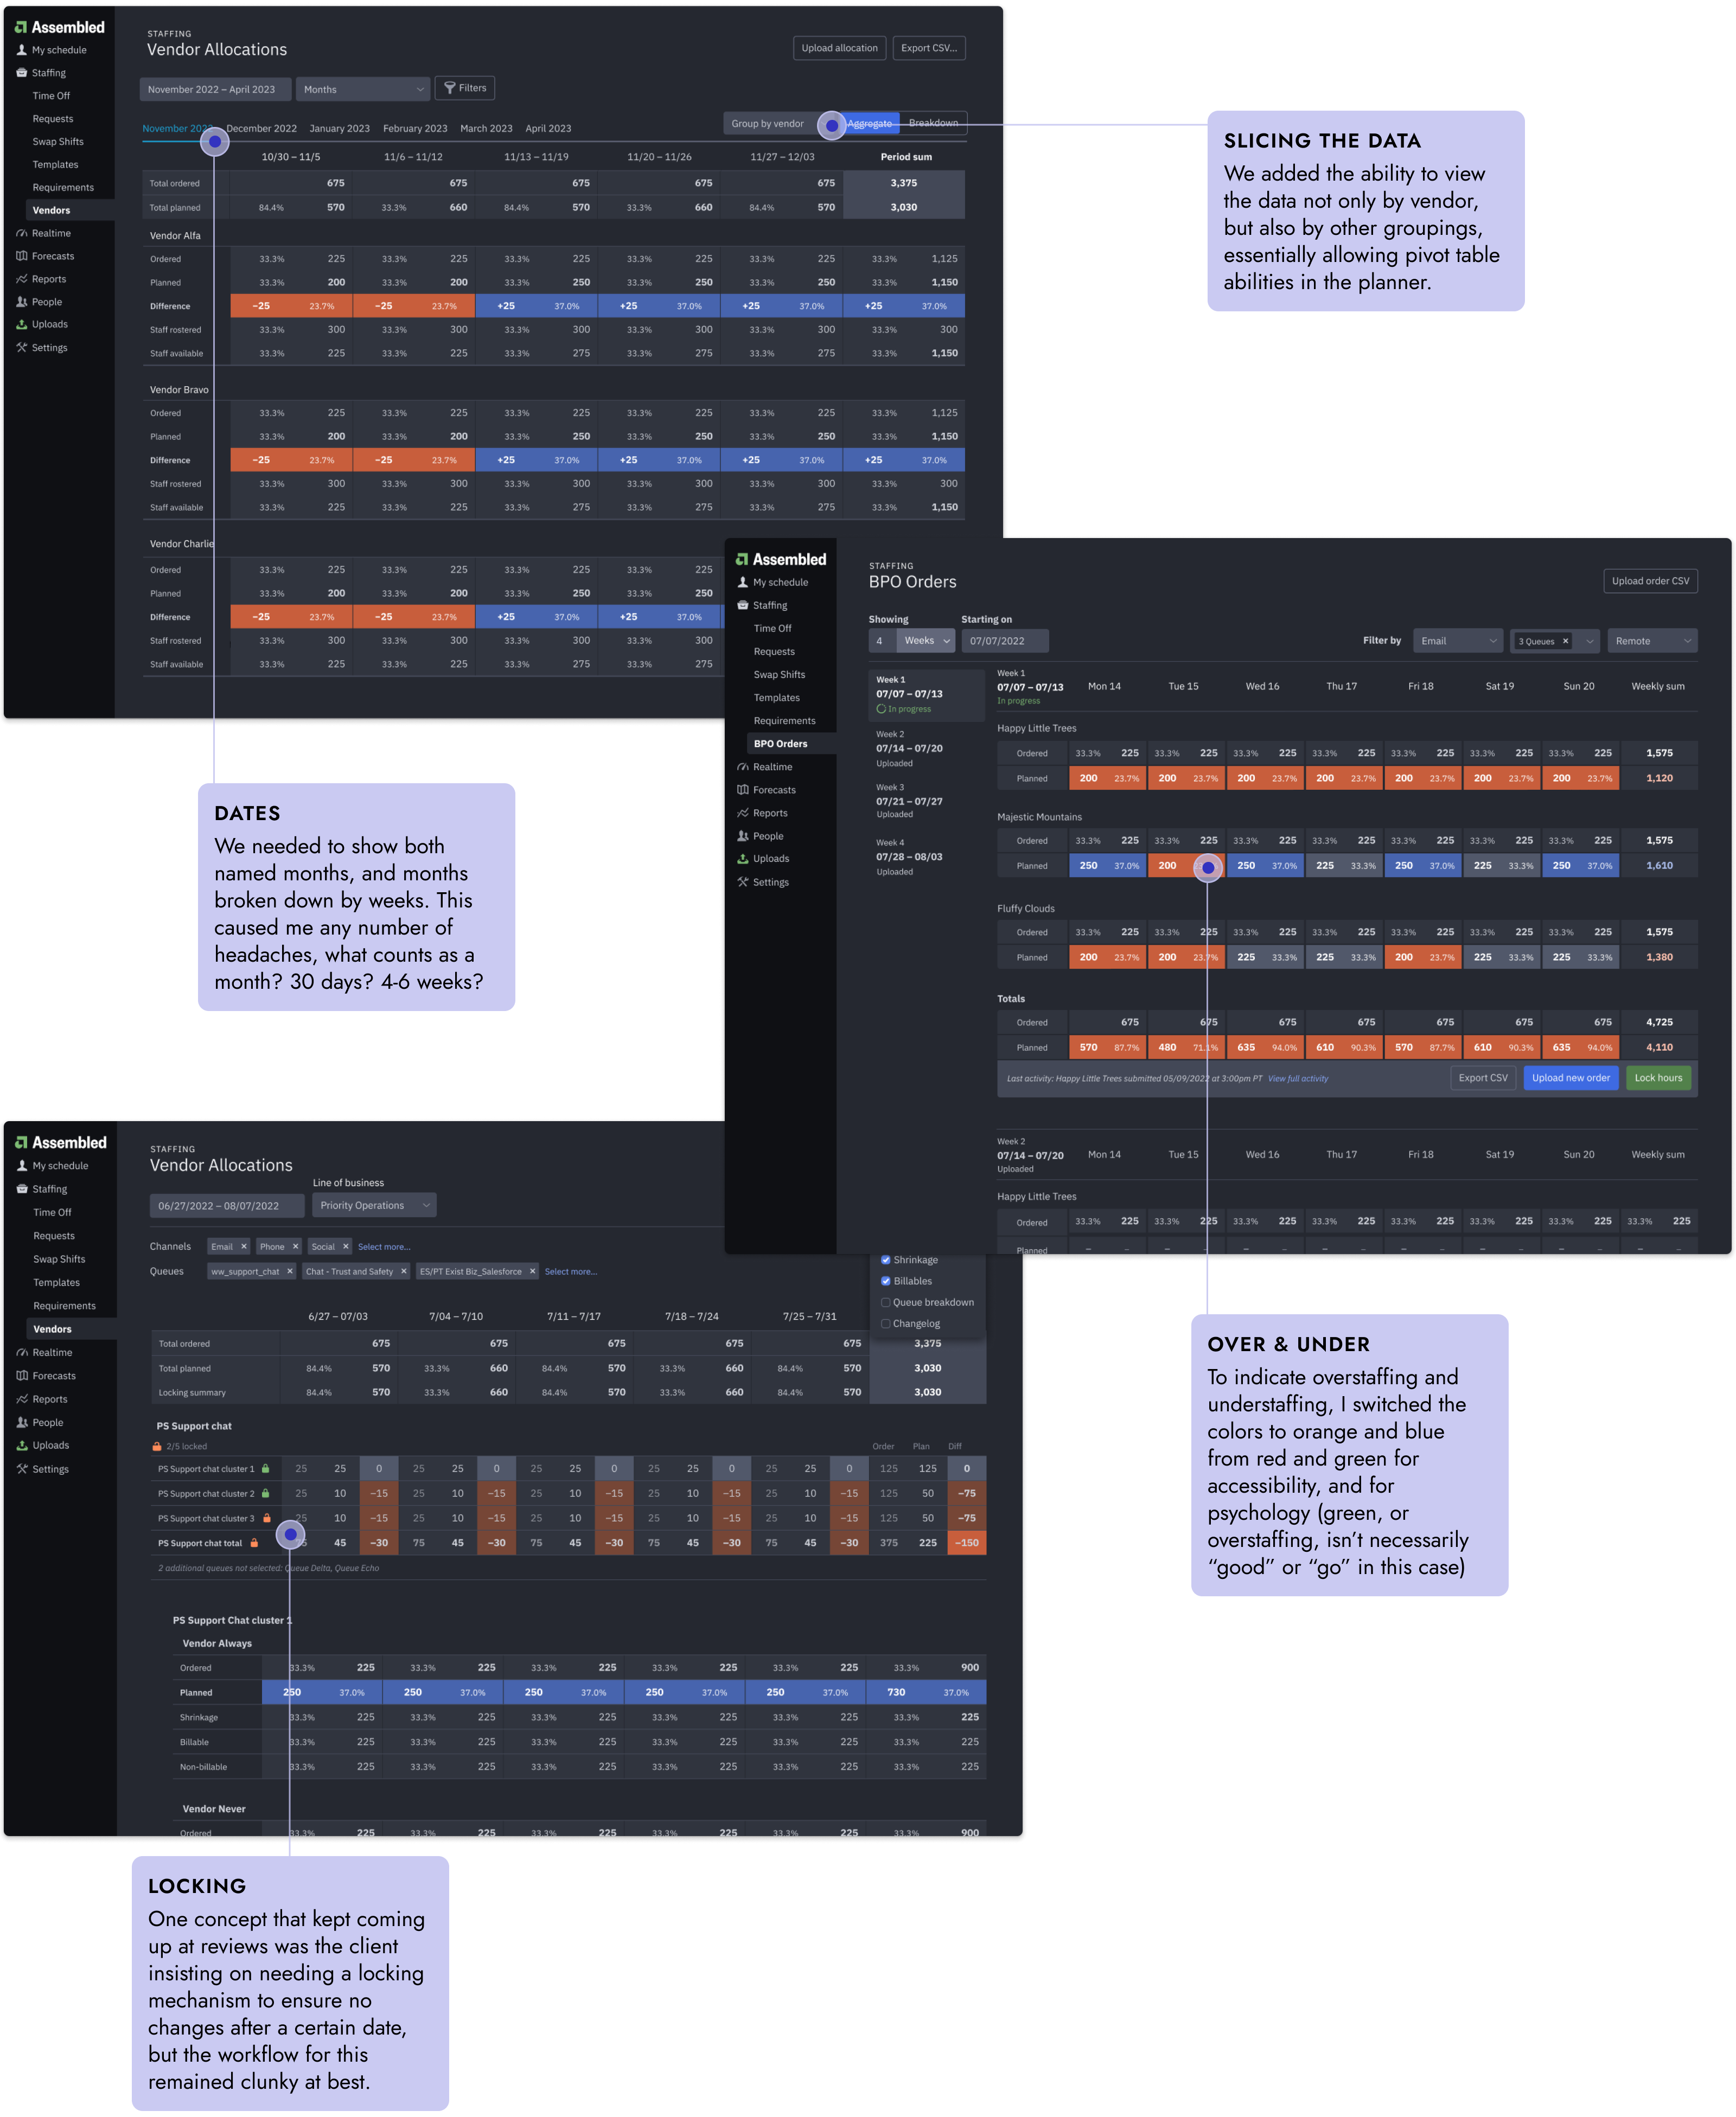Click the green lock for PS Support chat cluster 1

pos(265,1469)
